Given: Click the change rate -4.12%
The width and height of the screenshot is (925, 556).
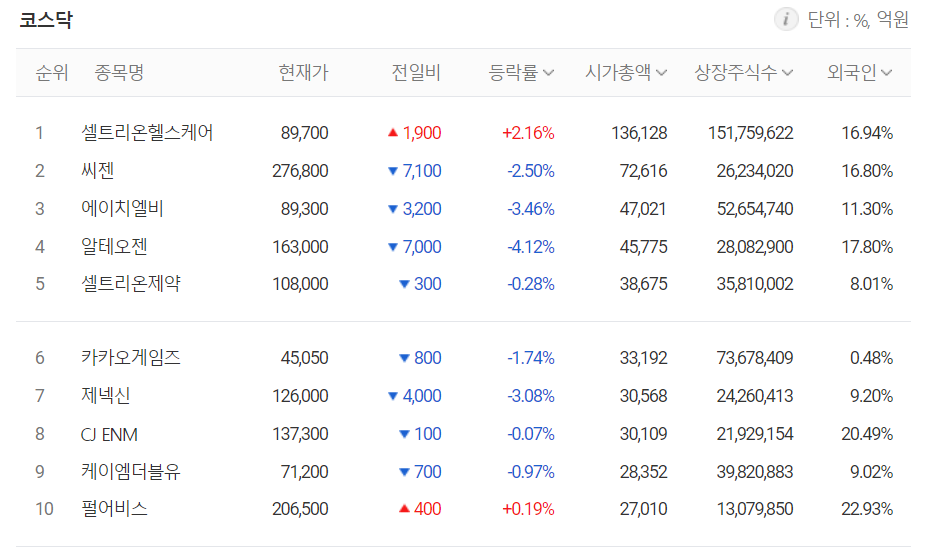Looking at the screenshot, I should click(531, 247).
